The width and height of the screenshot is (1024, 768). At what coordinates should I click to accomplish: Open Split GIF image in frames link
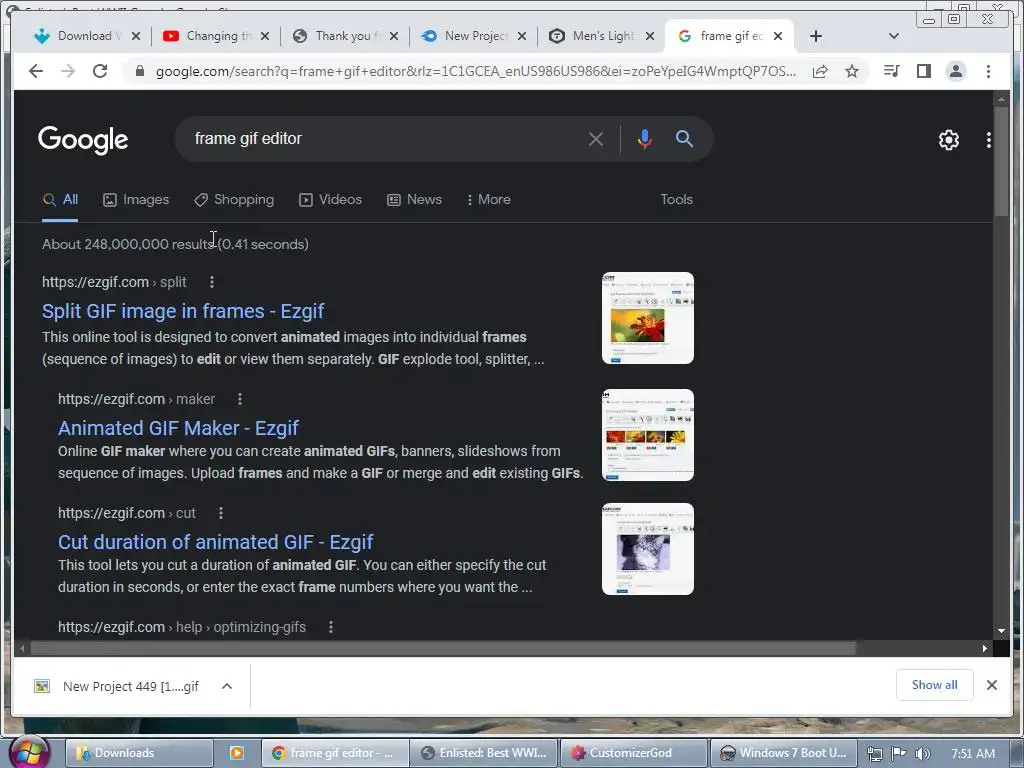[x=183, y=311]
